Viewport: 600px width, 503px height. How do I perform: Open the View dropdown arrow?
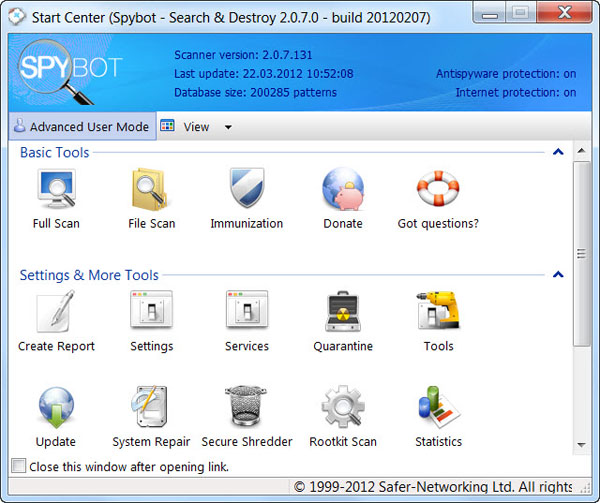(x=228, y=127)
